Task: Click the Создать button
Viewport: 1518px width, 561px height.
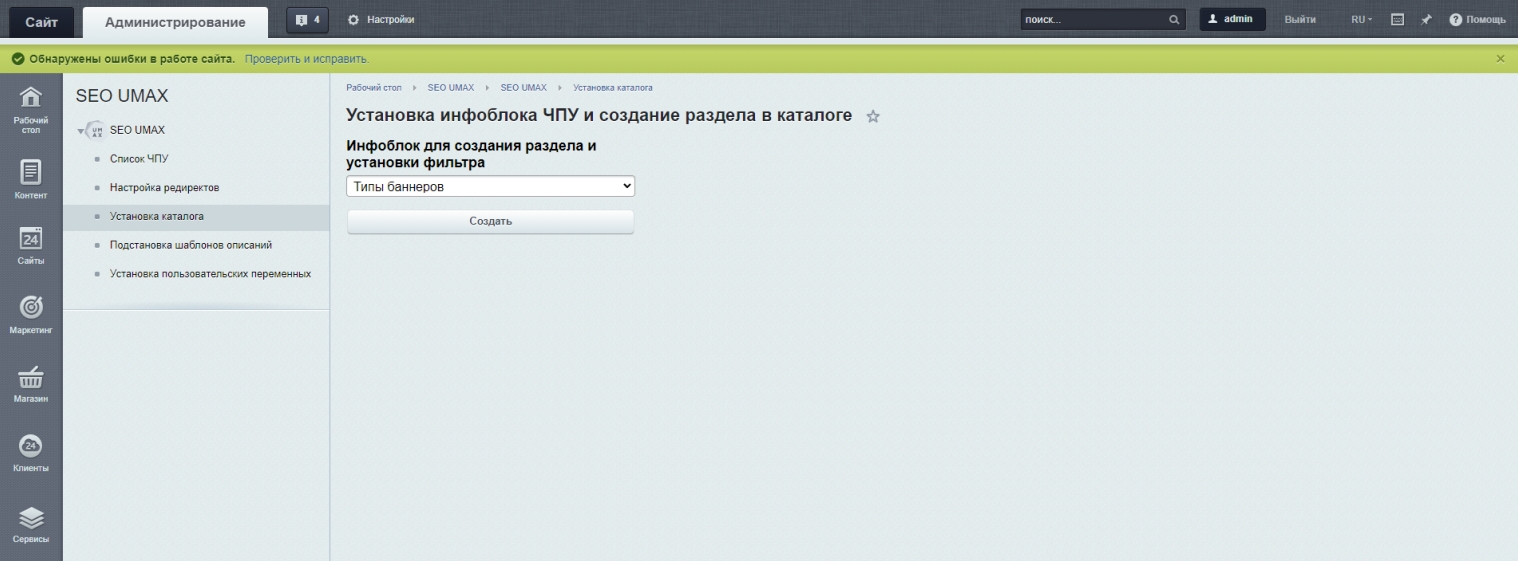Action: pyautogui.click(x=490, y=221)
